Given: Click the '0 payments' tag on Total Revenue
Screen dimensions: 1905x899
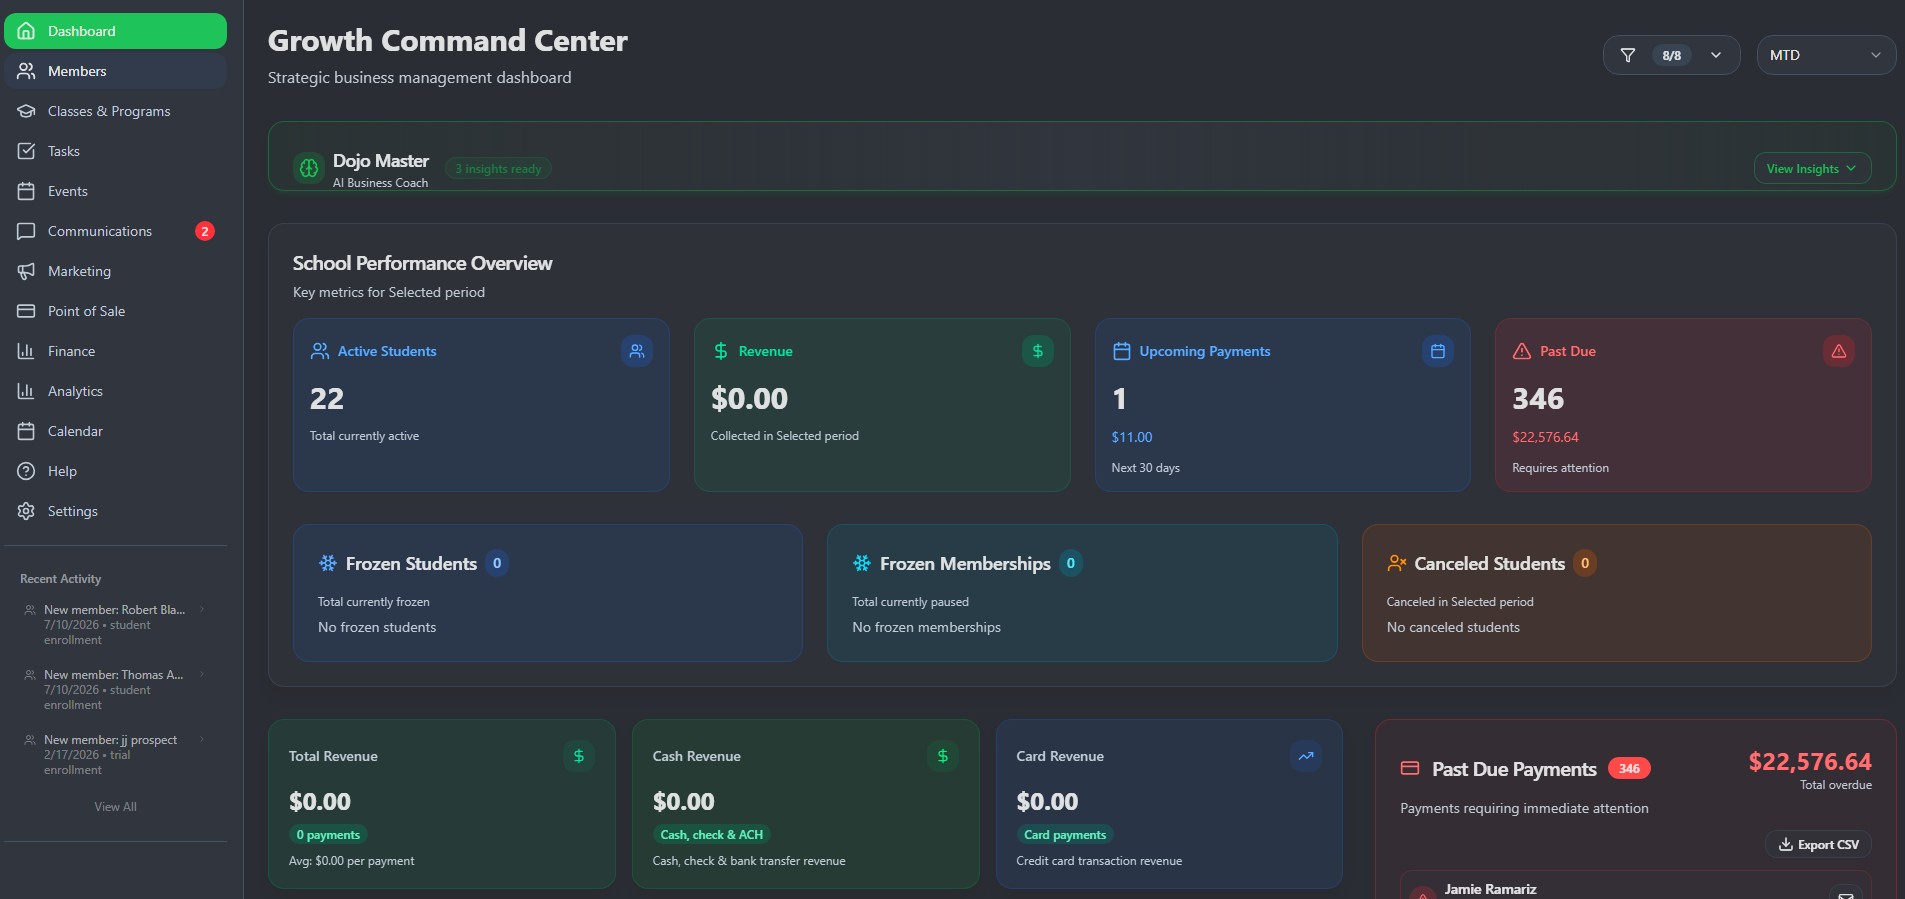Looking at the screenshot, I should click(328, 835).
